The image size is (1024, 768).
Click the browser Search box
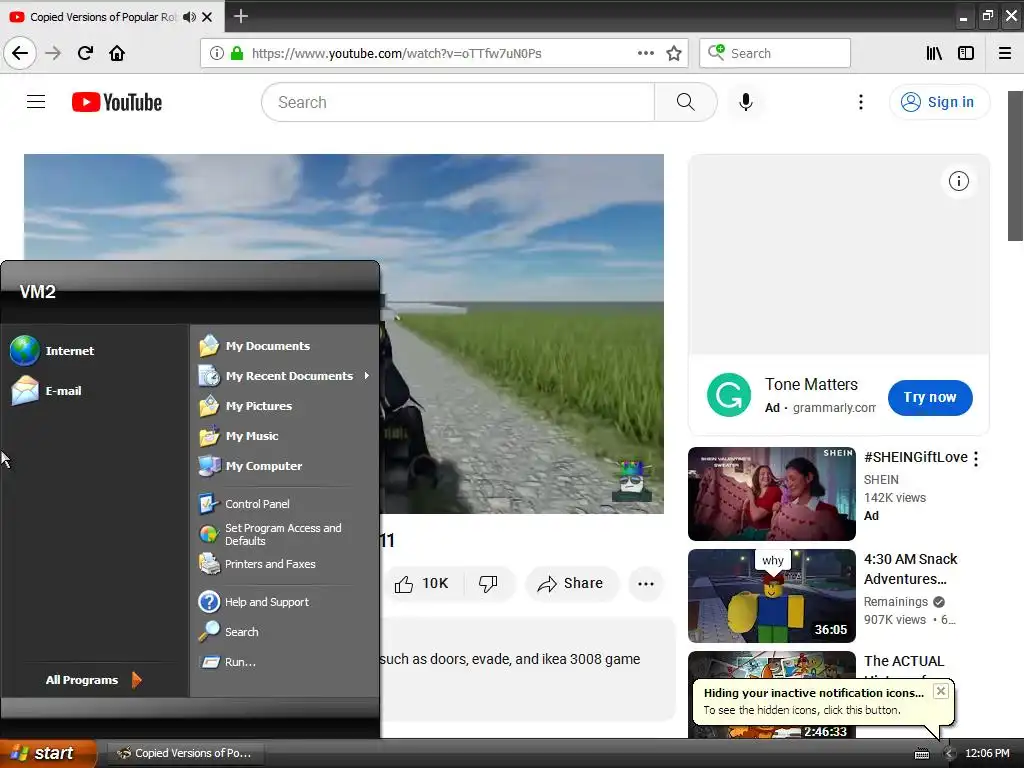[775, 53]
